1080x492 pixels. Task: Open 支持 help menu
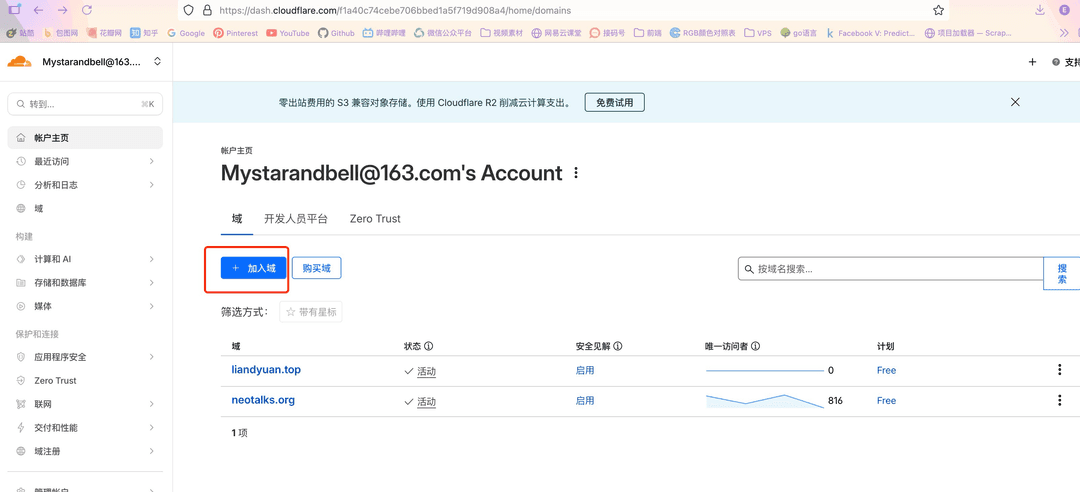(x=1066, y=62)
